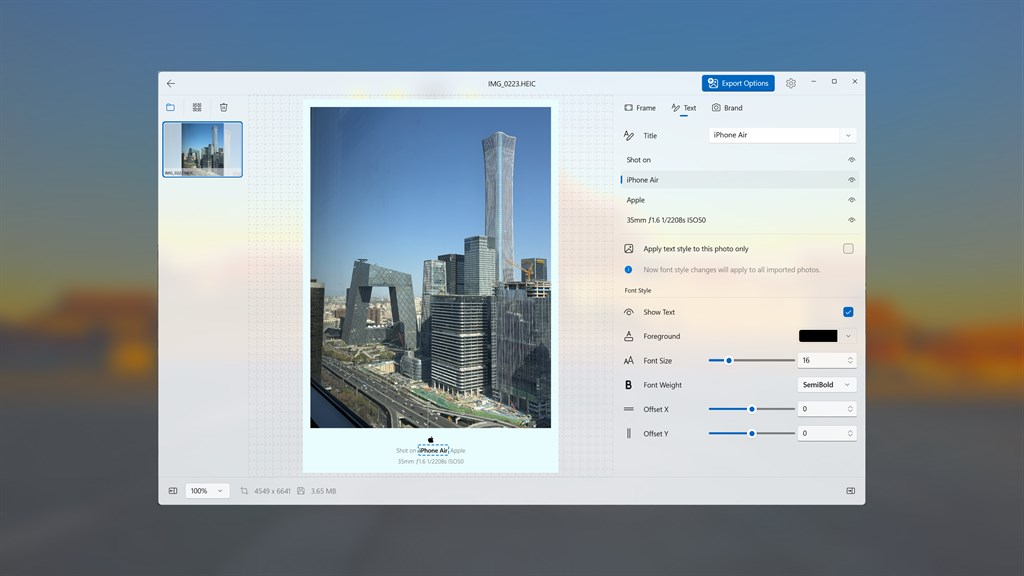Click the Title text icon

pos(629,135)
